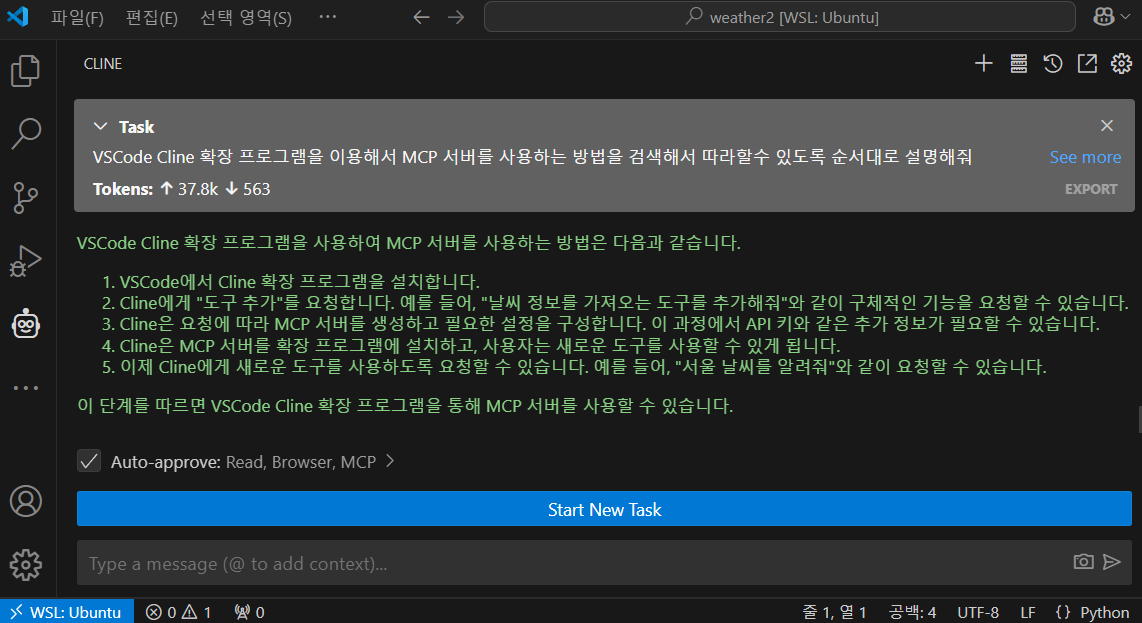Select the Cline robot icon in activity bar
This screenshot has width=1142, height=623.
(25, 324)
